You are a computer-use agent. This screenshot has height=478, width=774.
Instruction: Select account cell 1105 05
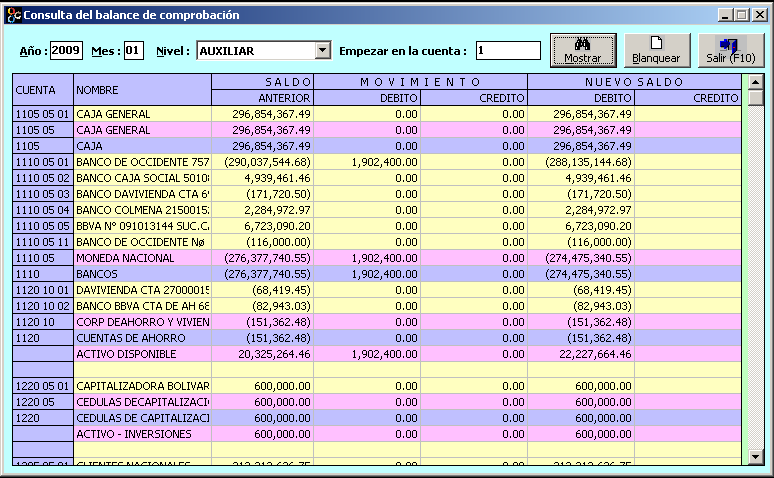43,130
